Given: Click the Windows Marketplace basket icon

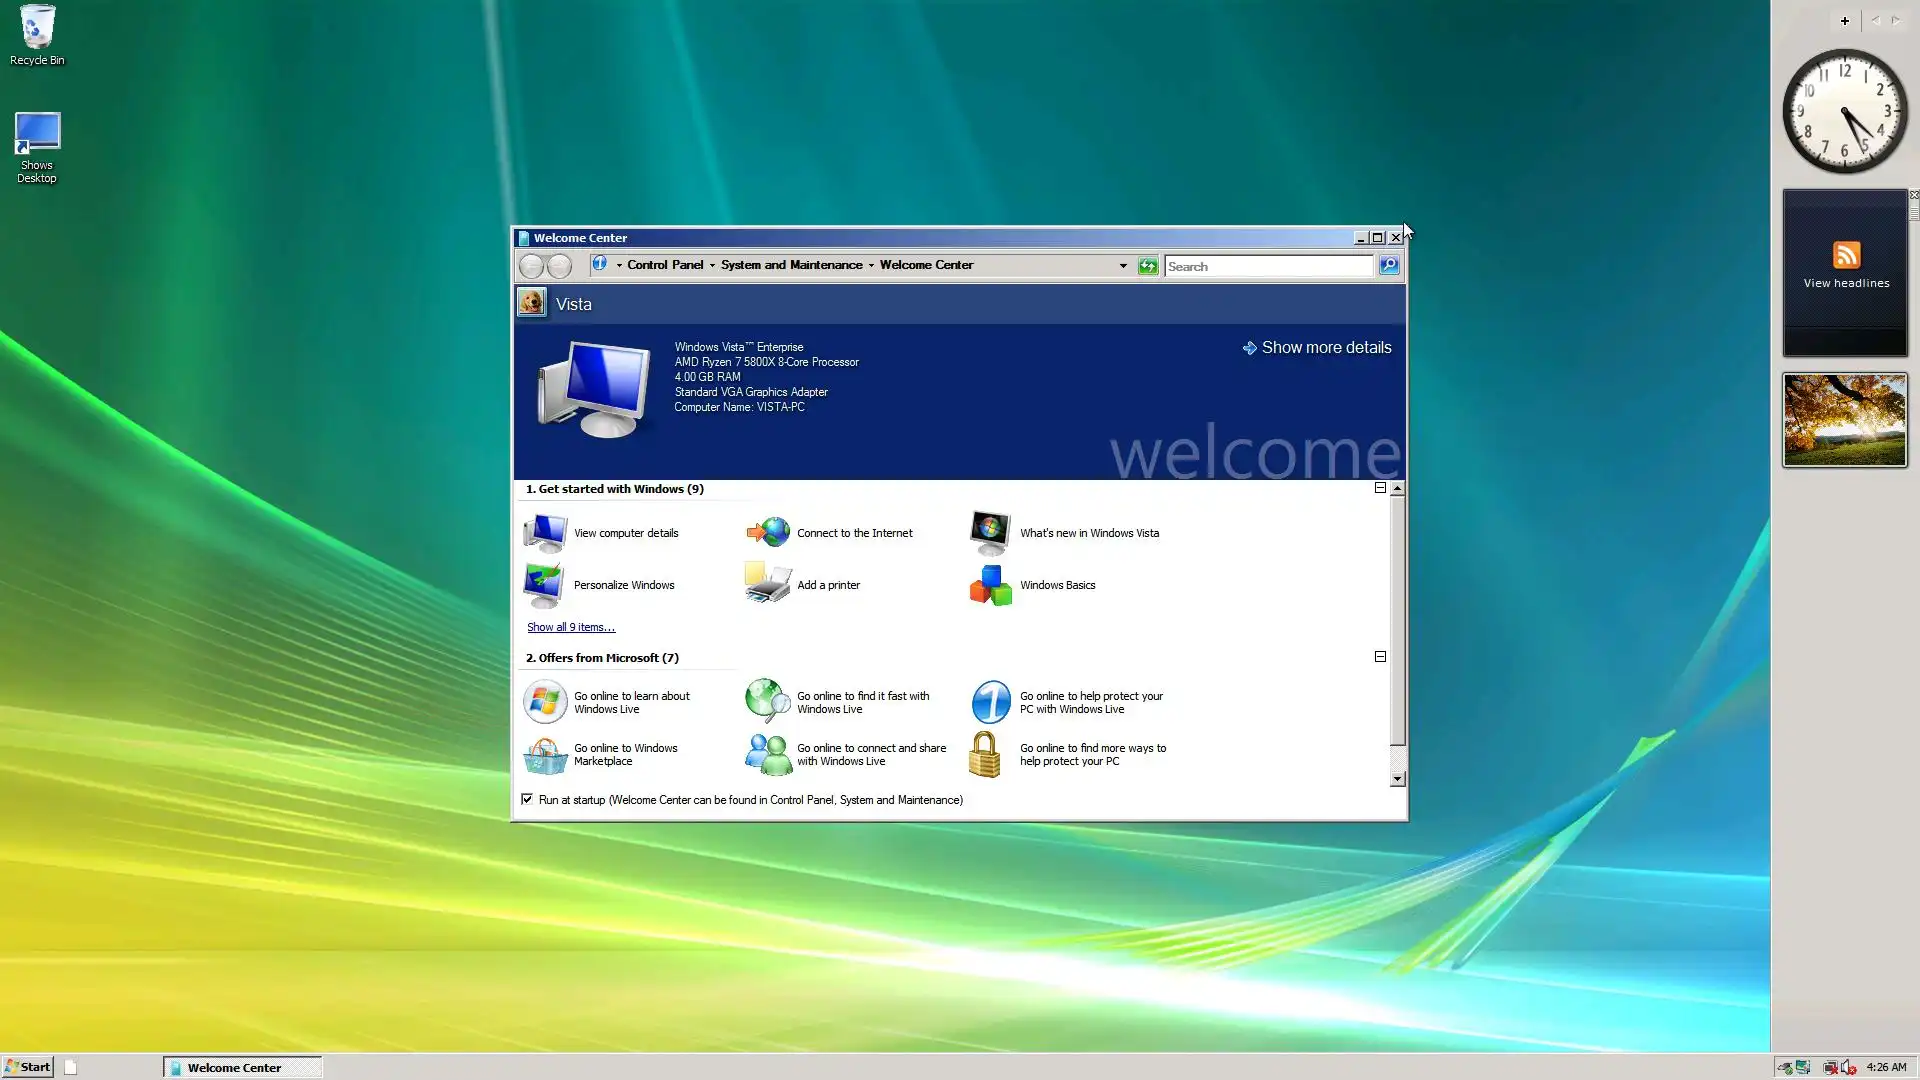Looking at the screenshot, I should point(545,755).
